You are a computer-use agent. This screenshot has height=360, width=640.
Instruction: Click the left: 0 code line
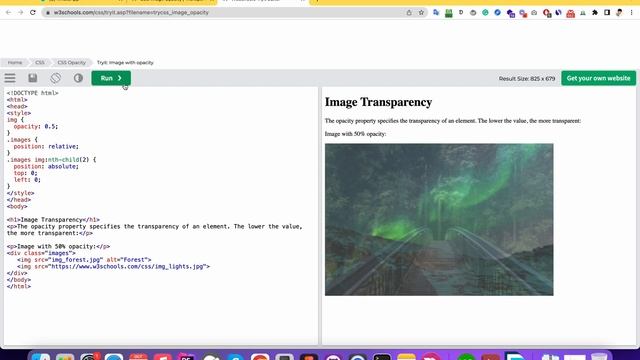pyautogui.click(x=27, y=180)
